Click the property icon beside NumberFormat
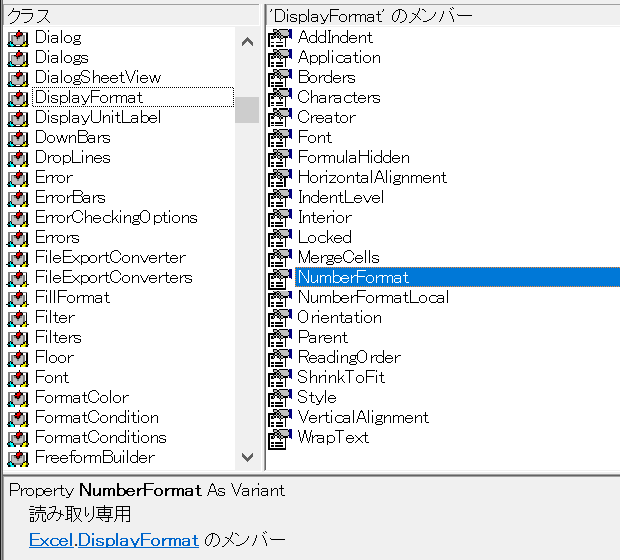The image size is (620, 560). pos(280,278)
